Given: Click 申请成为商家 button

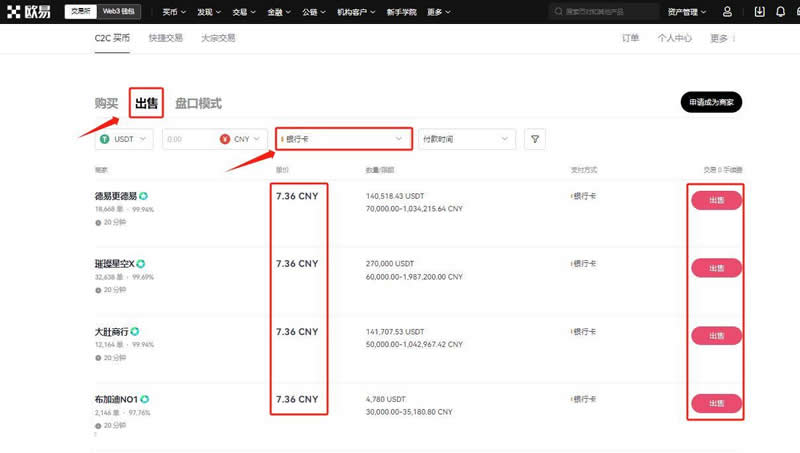Looking at the screenshot, I should tap(711, 103).
